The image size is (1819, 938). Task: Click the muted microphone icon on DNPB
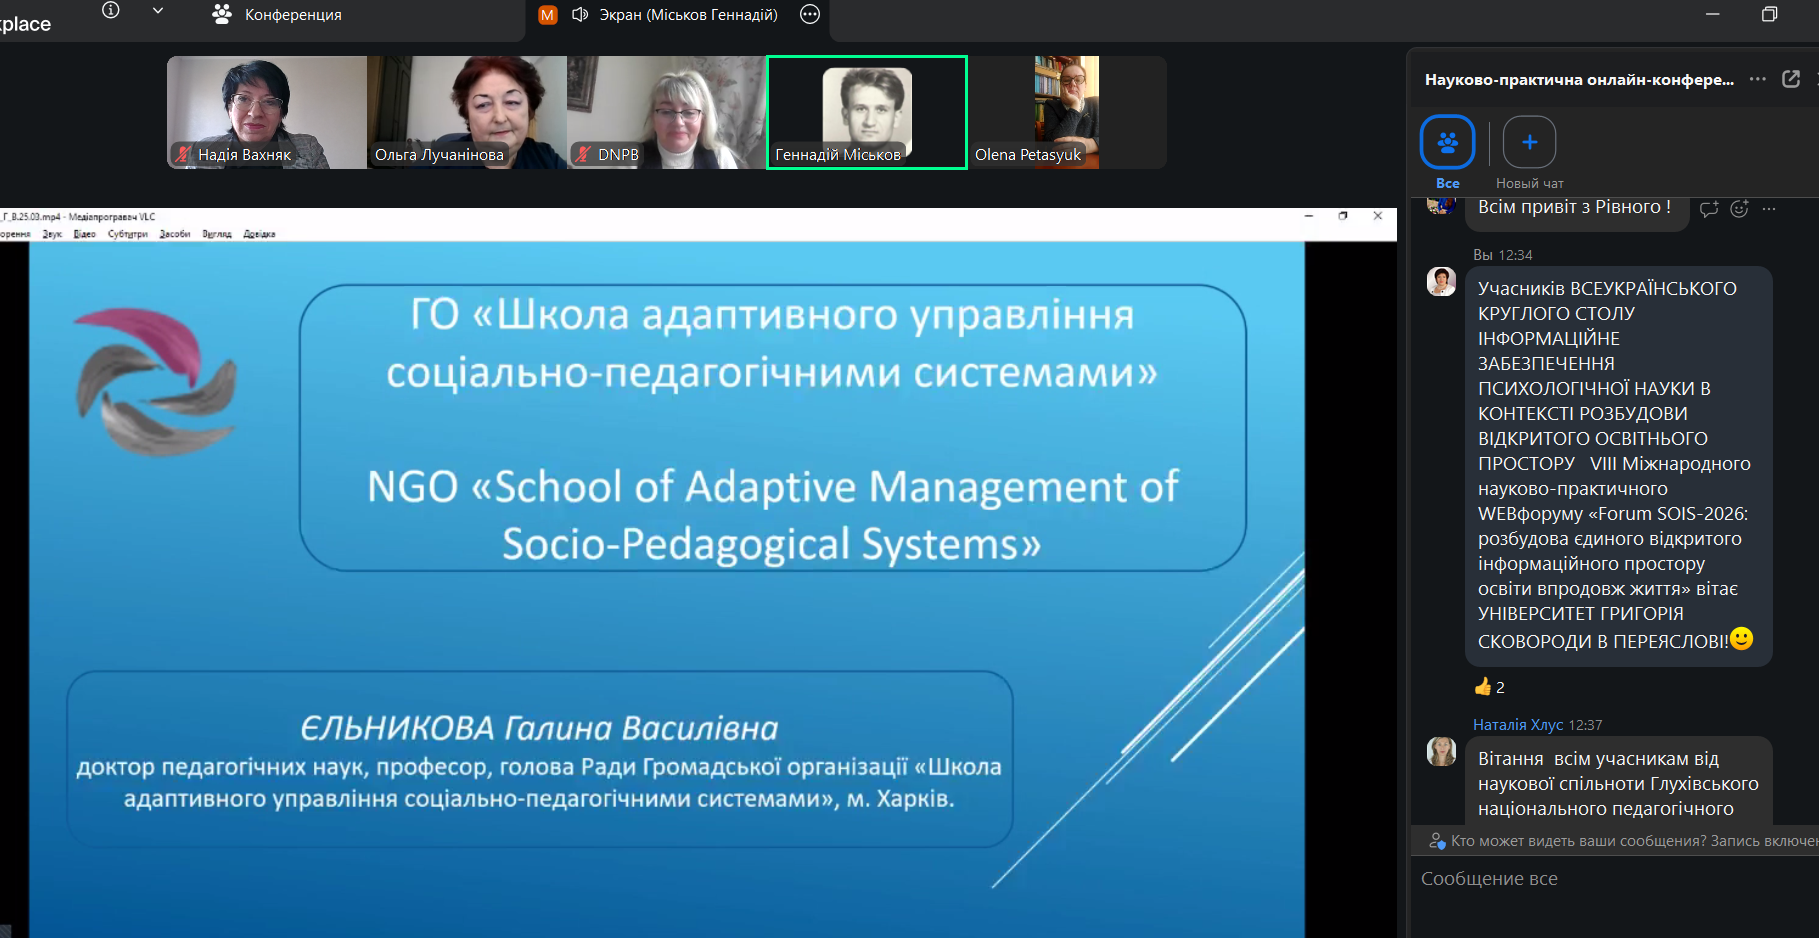tap(583, 155)
